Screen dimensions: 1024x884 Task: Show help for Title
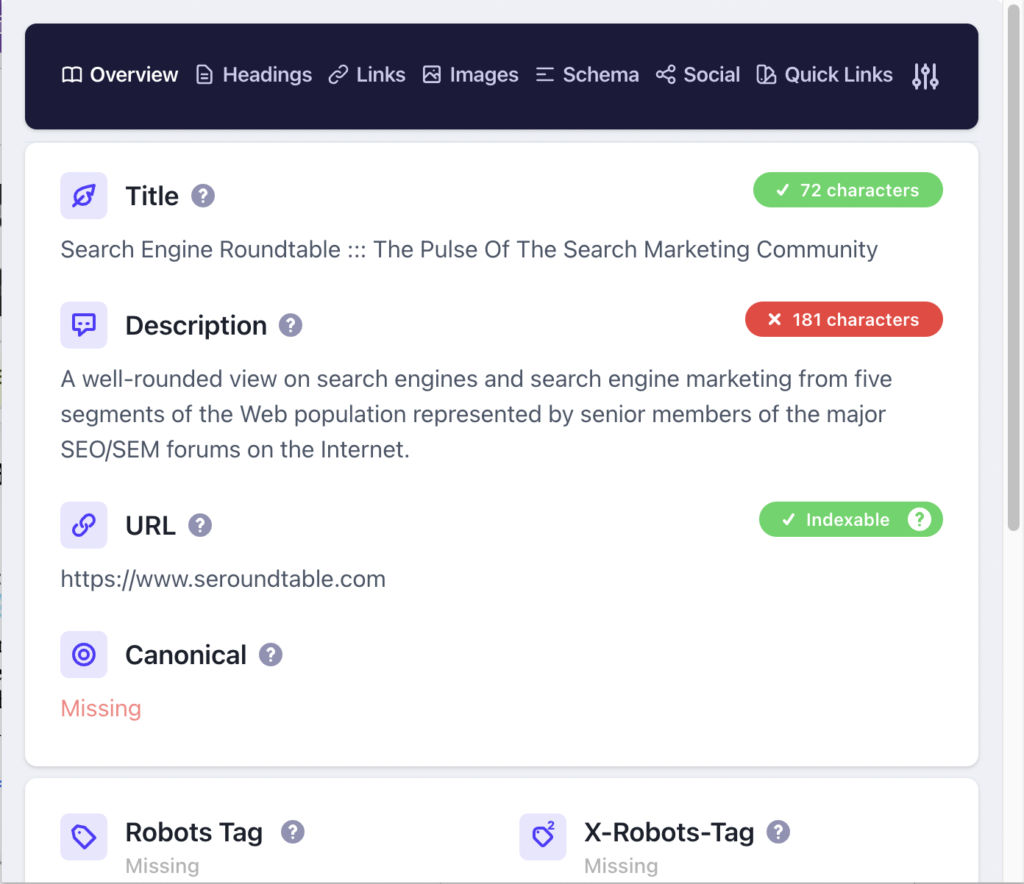pos(203,196)
